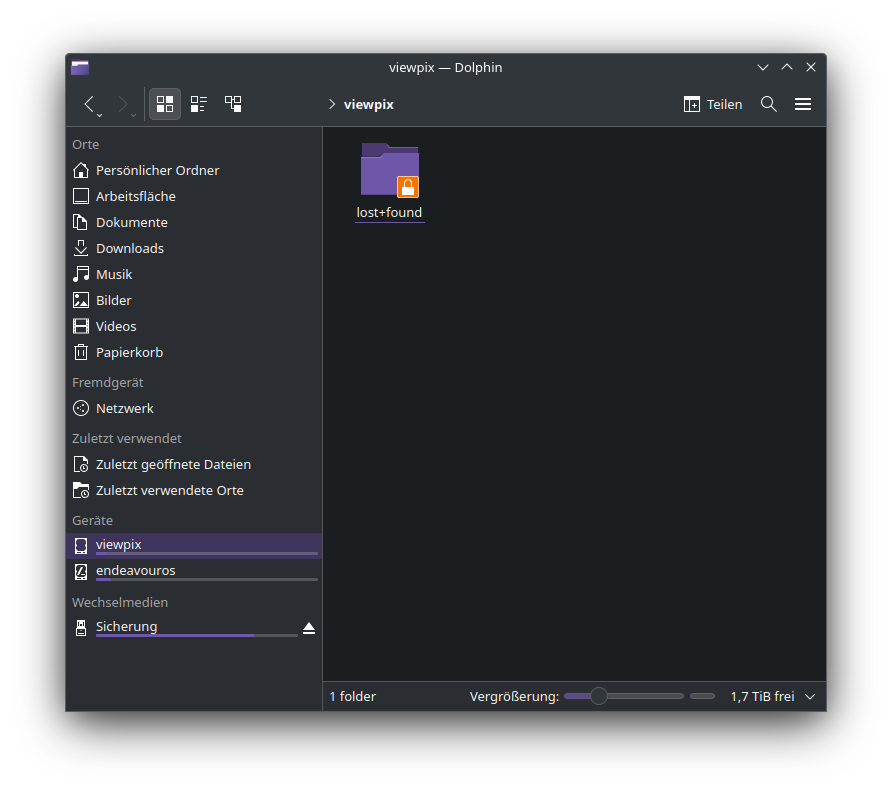Click the drive icon beside endeavouros
The height and width of the screenshot is (790, 893).
(x=81, y=571)
